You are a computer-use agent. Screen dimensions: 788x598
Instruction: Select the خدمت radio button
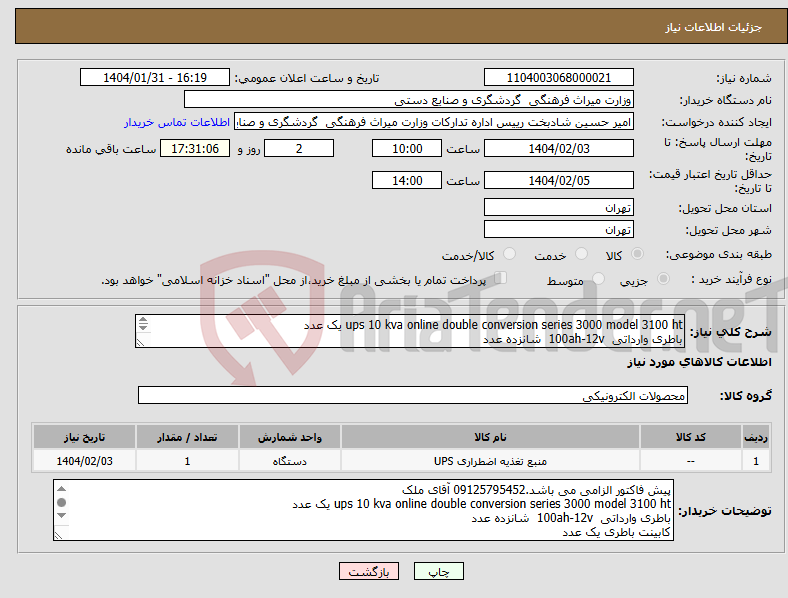[581, 254]
